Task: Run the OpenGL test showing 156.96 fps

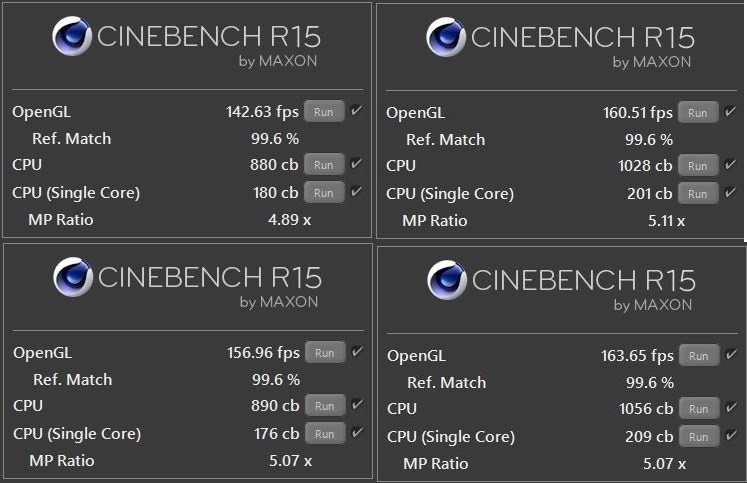Action: [x=325, y=352]
